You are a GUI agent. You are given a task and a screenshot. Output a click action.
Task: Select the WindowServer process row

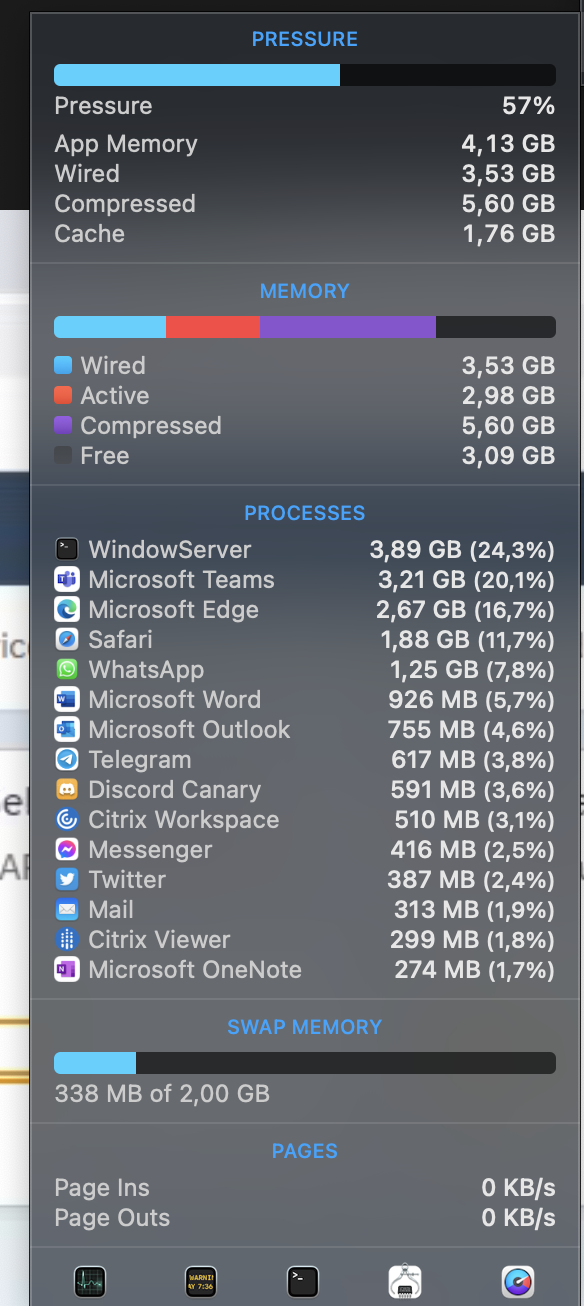304,550
